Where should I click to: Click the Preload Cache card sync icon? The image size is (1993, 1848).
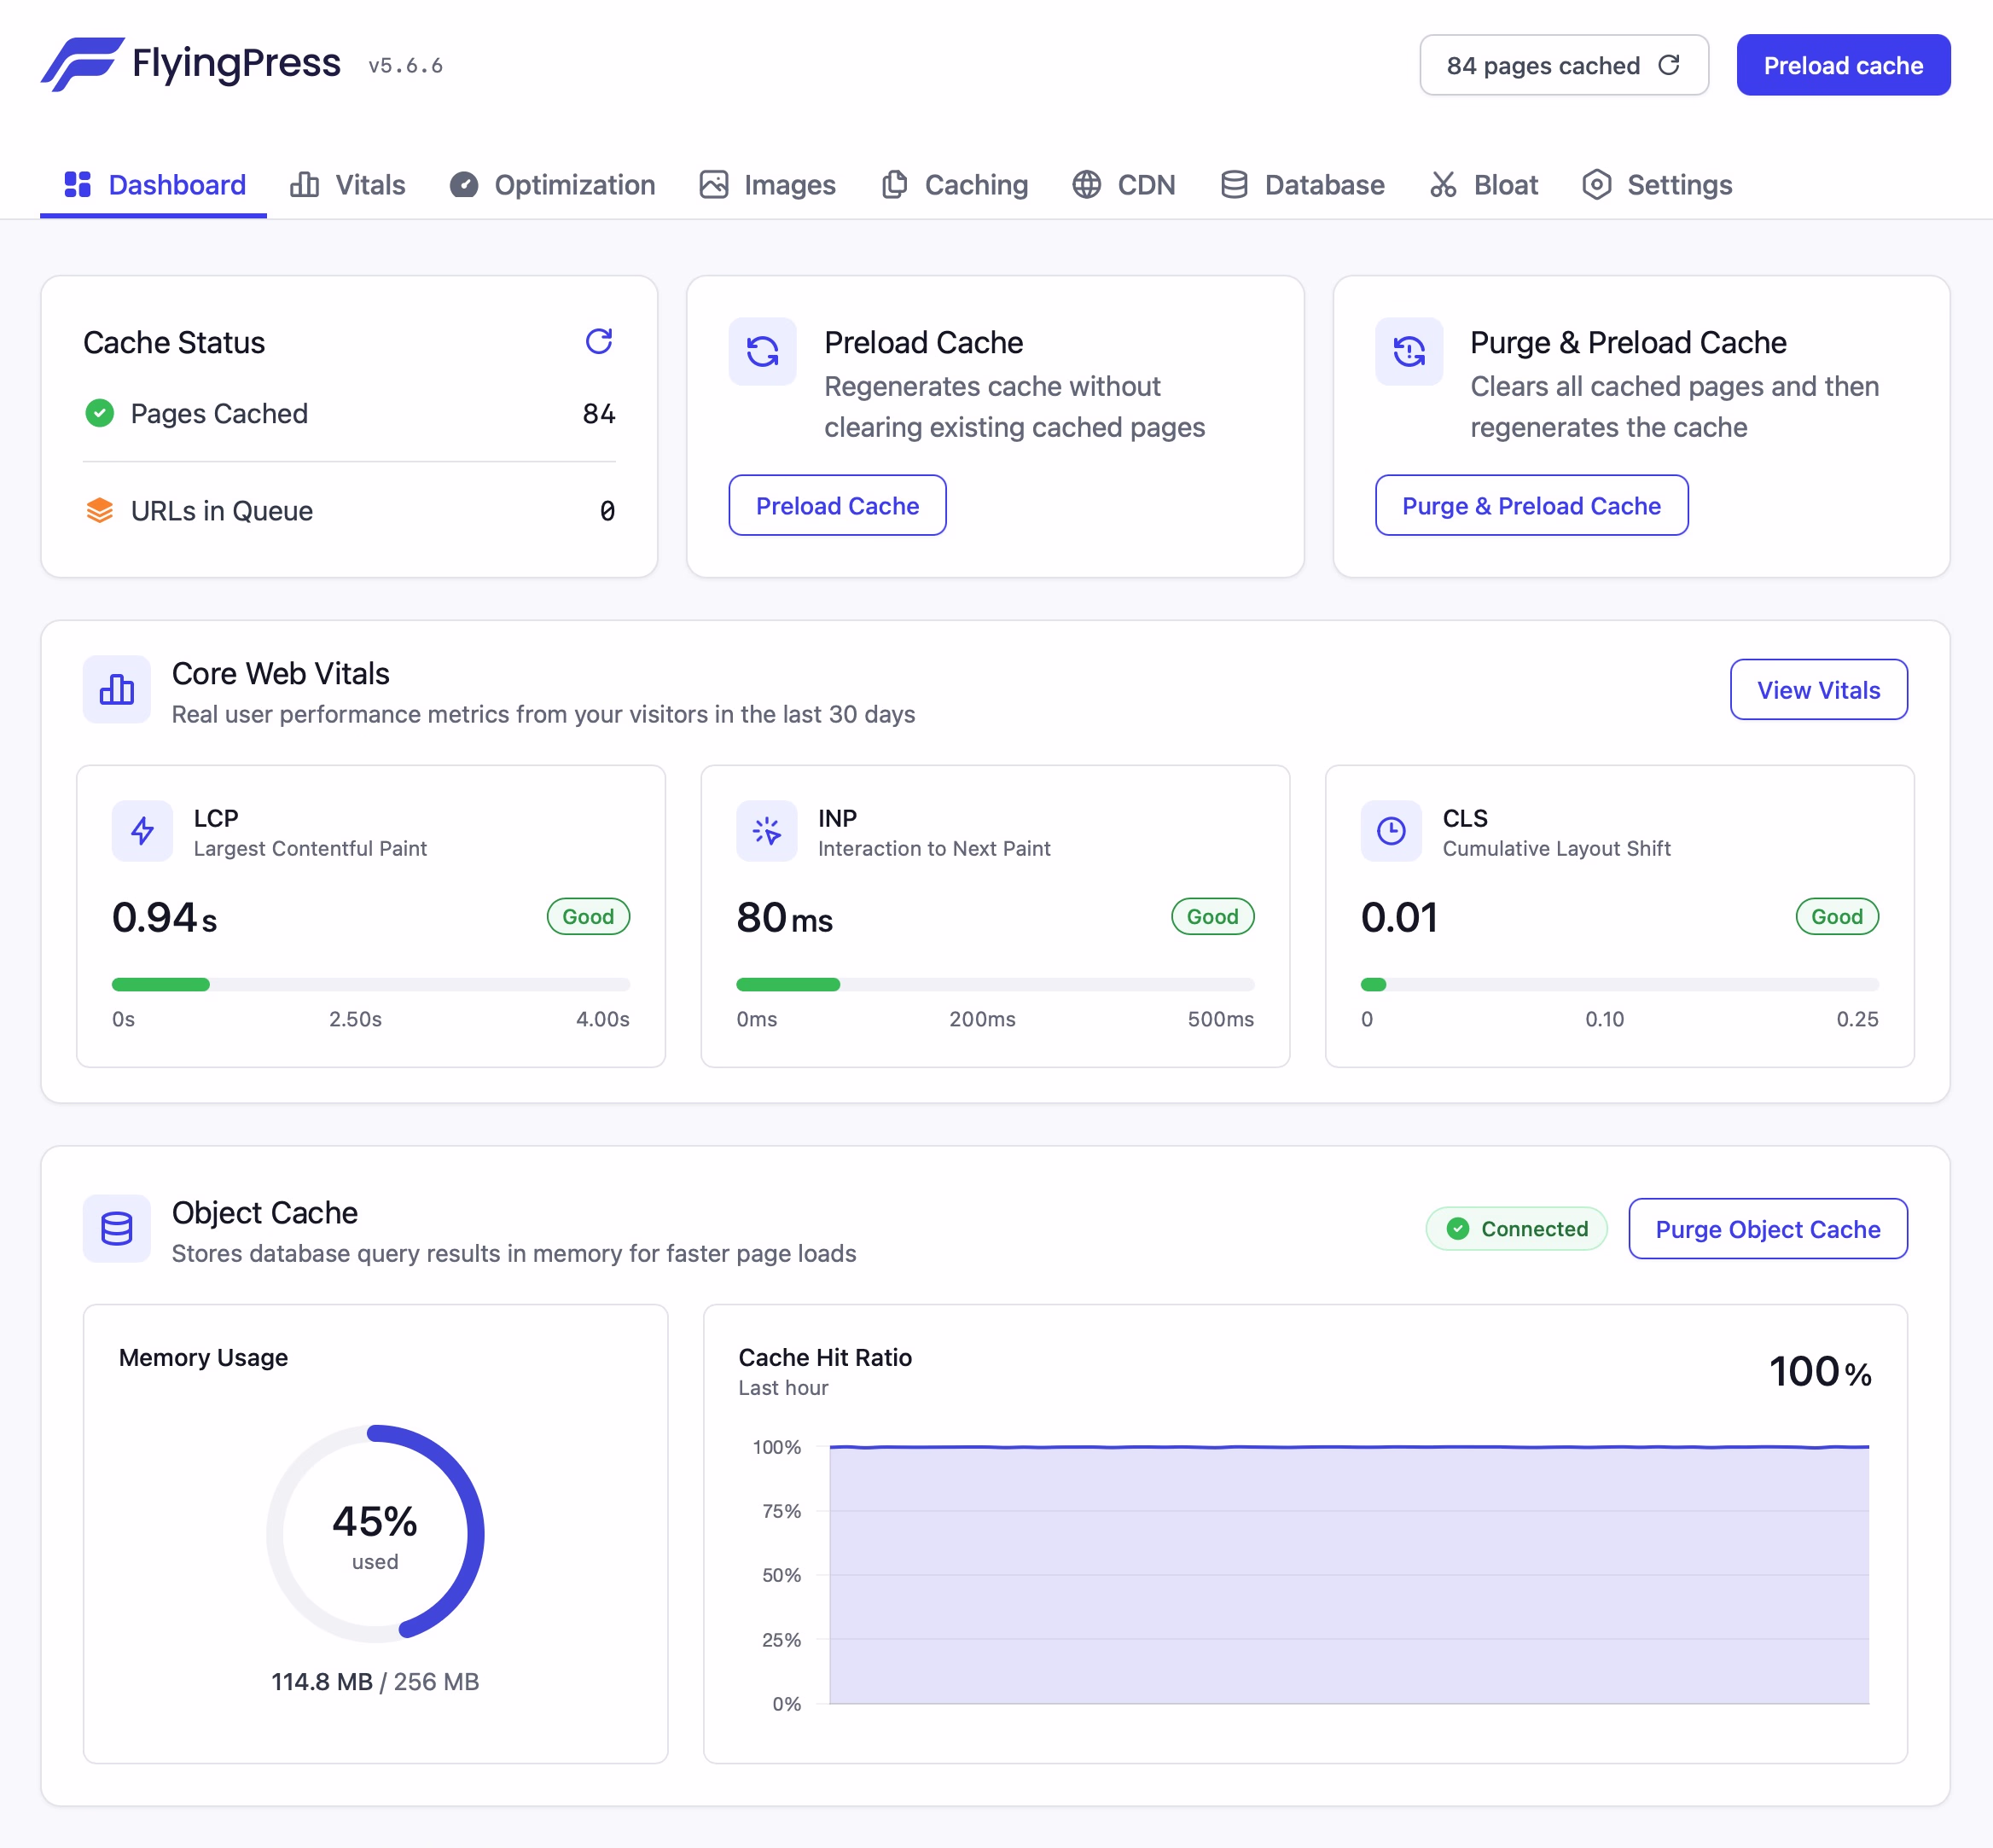point(762,351)
